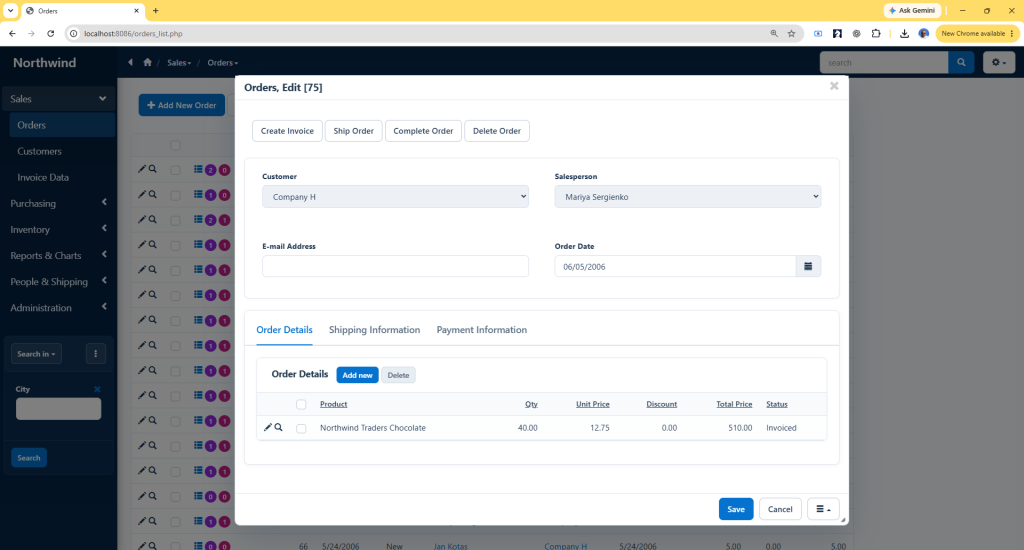
Task: Open Orders in the sidebar
Action: pos(62,125)
